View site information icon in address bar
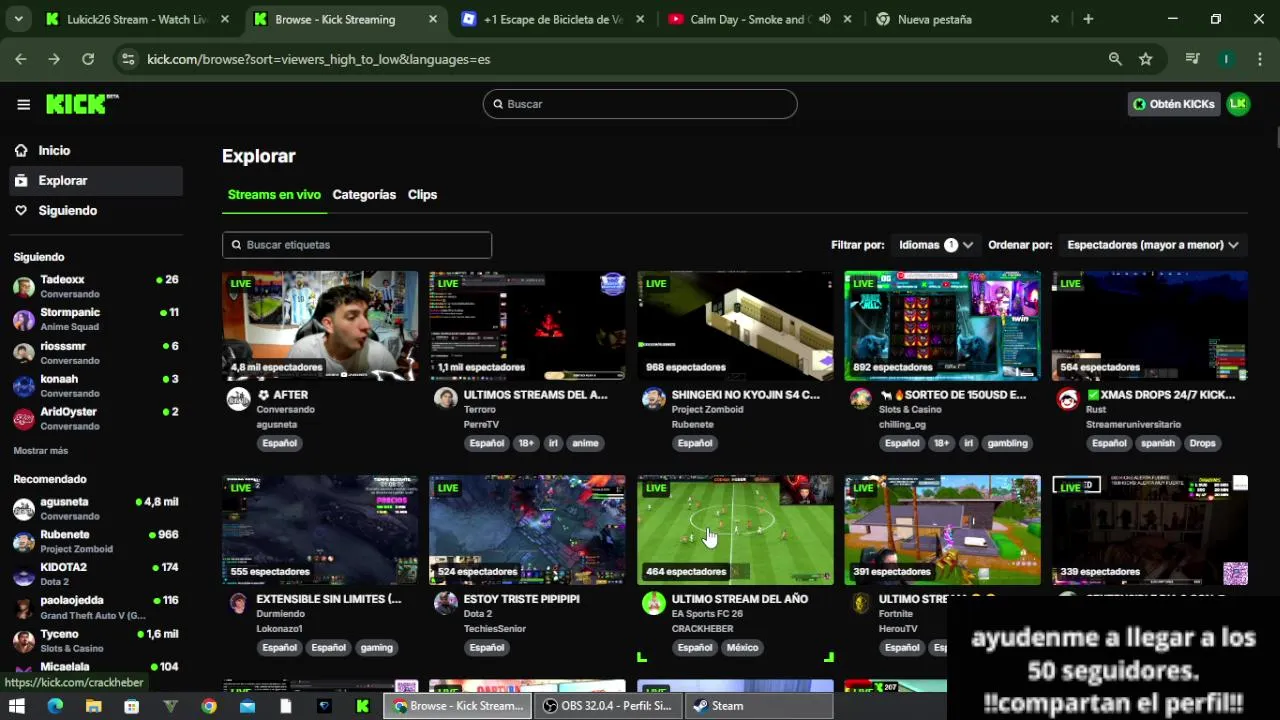The height and width of the screenshot is (720, 1280). 128,59
